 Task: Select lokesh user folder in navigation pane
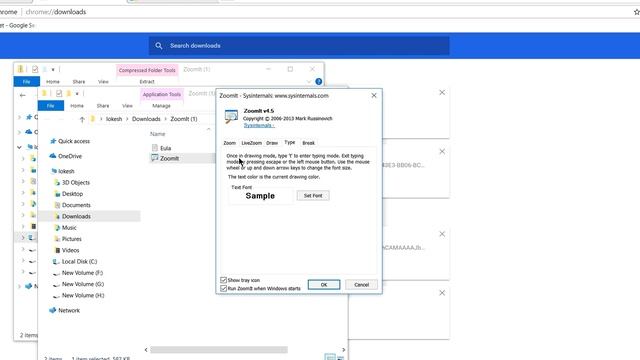coord(66,171)
